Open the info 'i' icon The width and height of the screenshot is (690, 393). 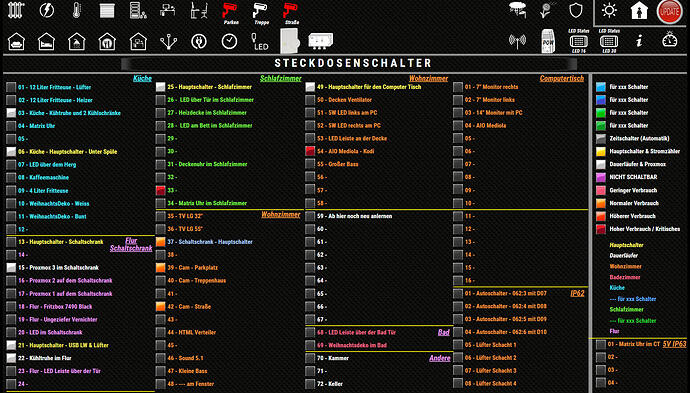pos(639,41)
